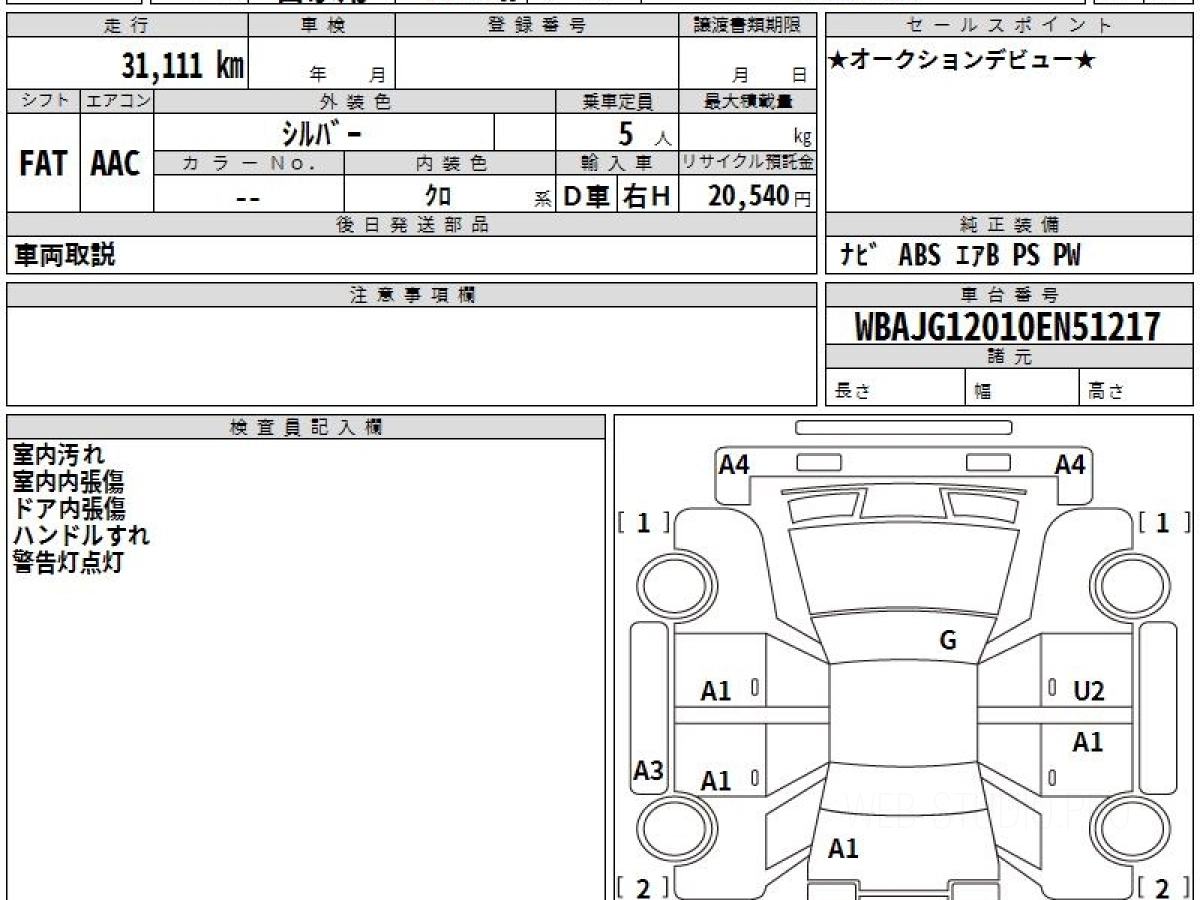Click the 車両取説 entry
Image resolution: width=1200 pixels, height=900 pixels.
[64, 255]
